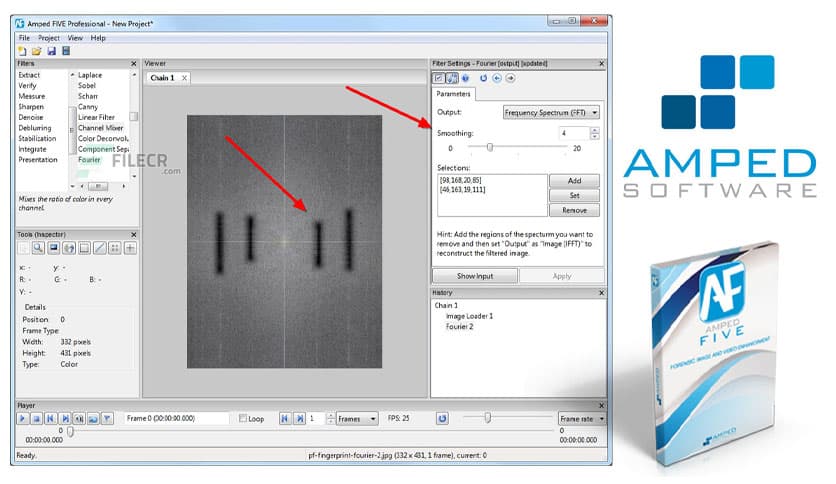Click the go-to-last-frame button in Player toolbar
Screen dimensions: 836x484
65,418
